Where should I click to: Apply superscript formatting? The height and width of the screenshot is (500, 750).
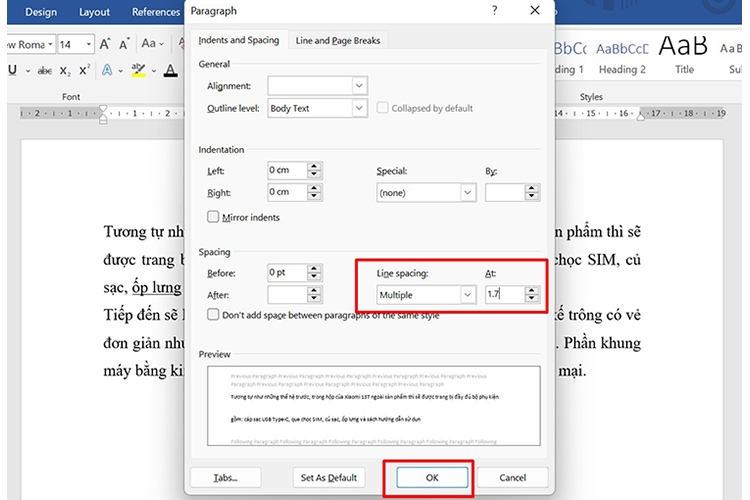[85, 70]
